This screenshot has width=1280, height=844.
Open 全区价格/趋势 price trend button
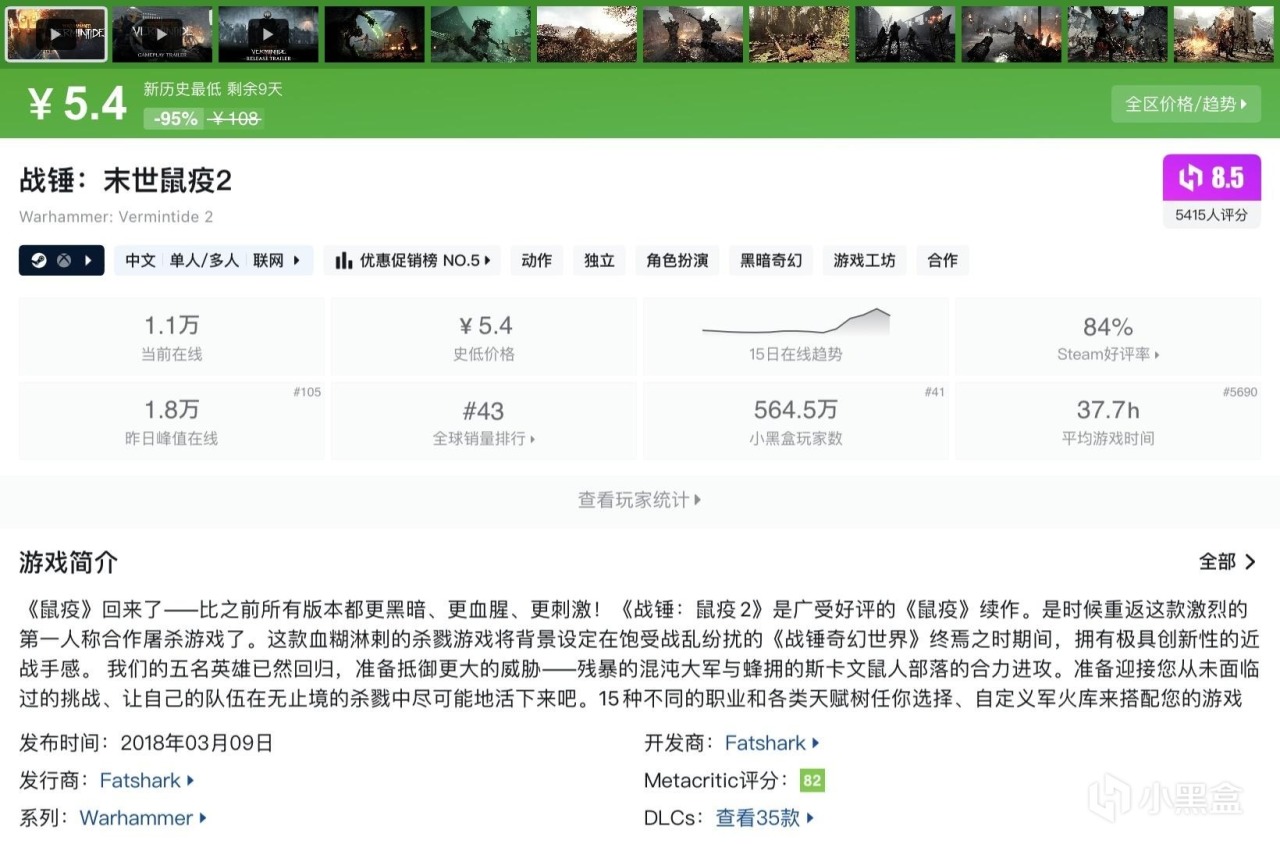point(1186,104)
